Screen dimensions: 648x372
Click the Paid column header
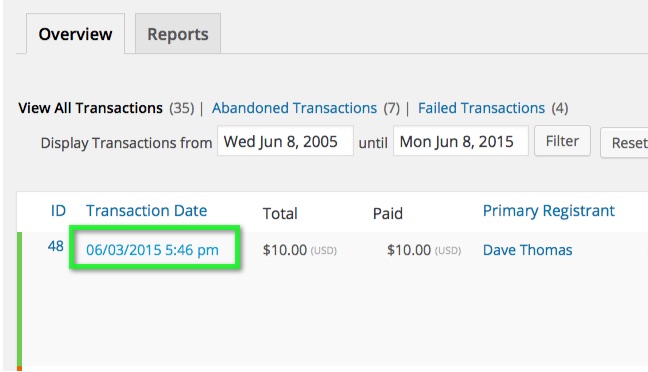(388, 213)
